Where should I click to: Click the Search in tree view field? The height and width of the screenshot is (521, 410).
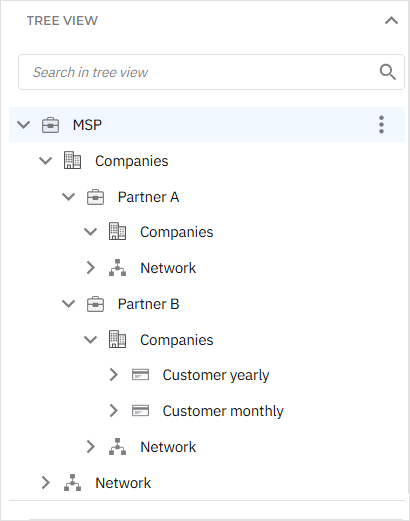point(211,72)
